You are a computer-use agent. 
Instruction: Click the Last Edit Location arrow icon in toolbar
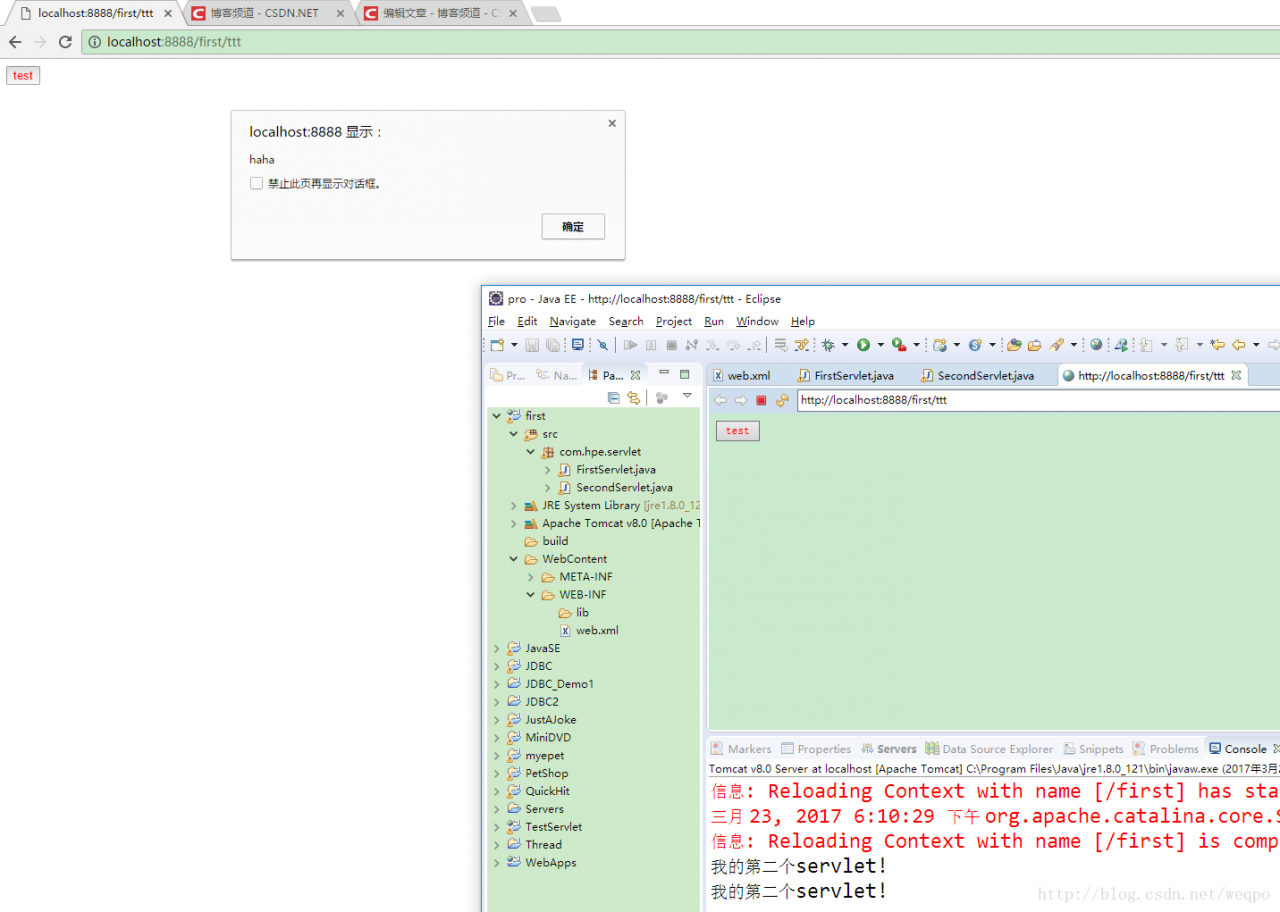coord(1217,345)
